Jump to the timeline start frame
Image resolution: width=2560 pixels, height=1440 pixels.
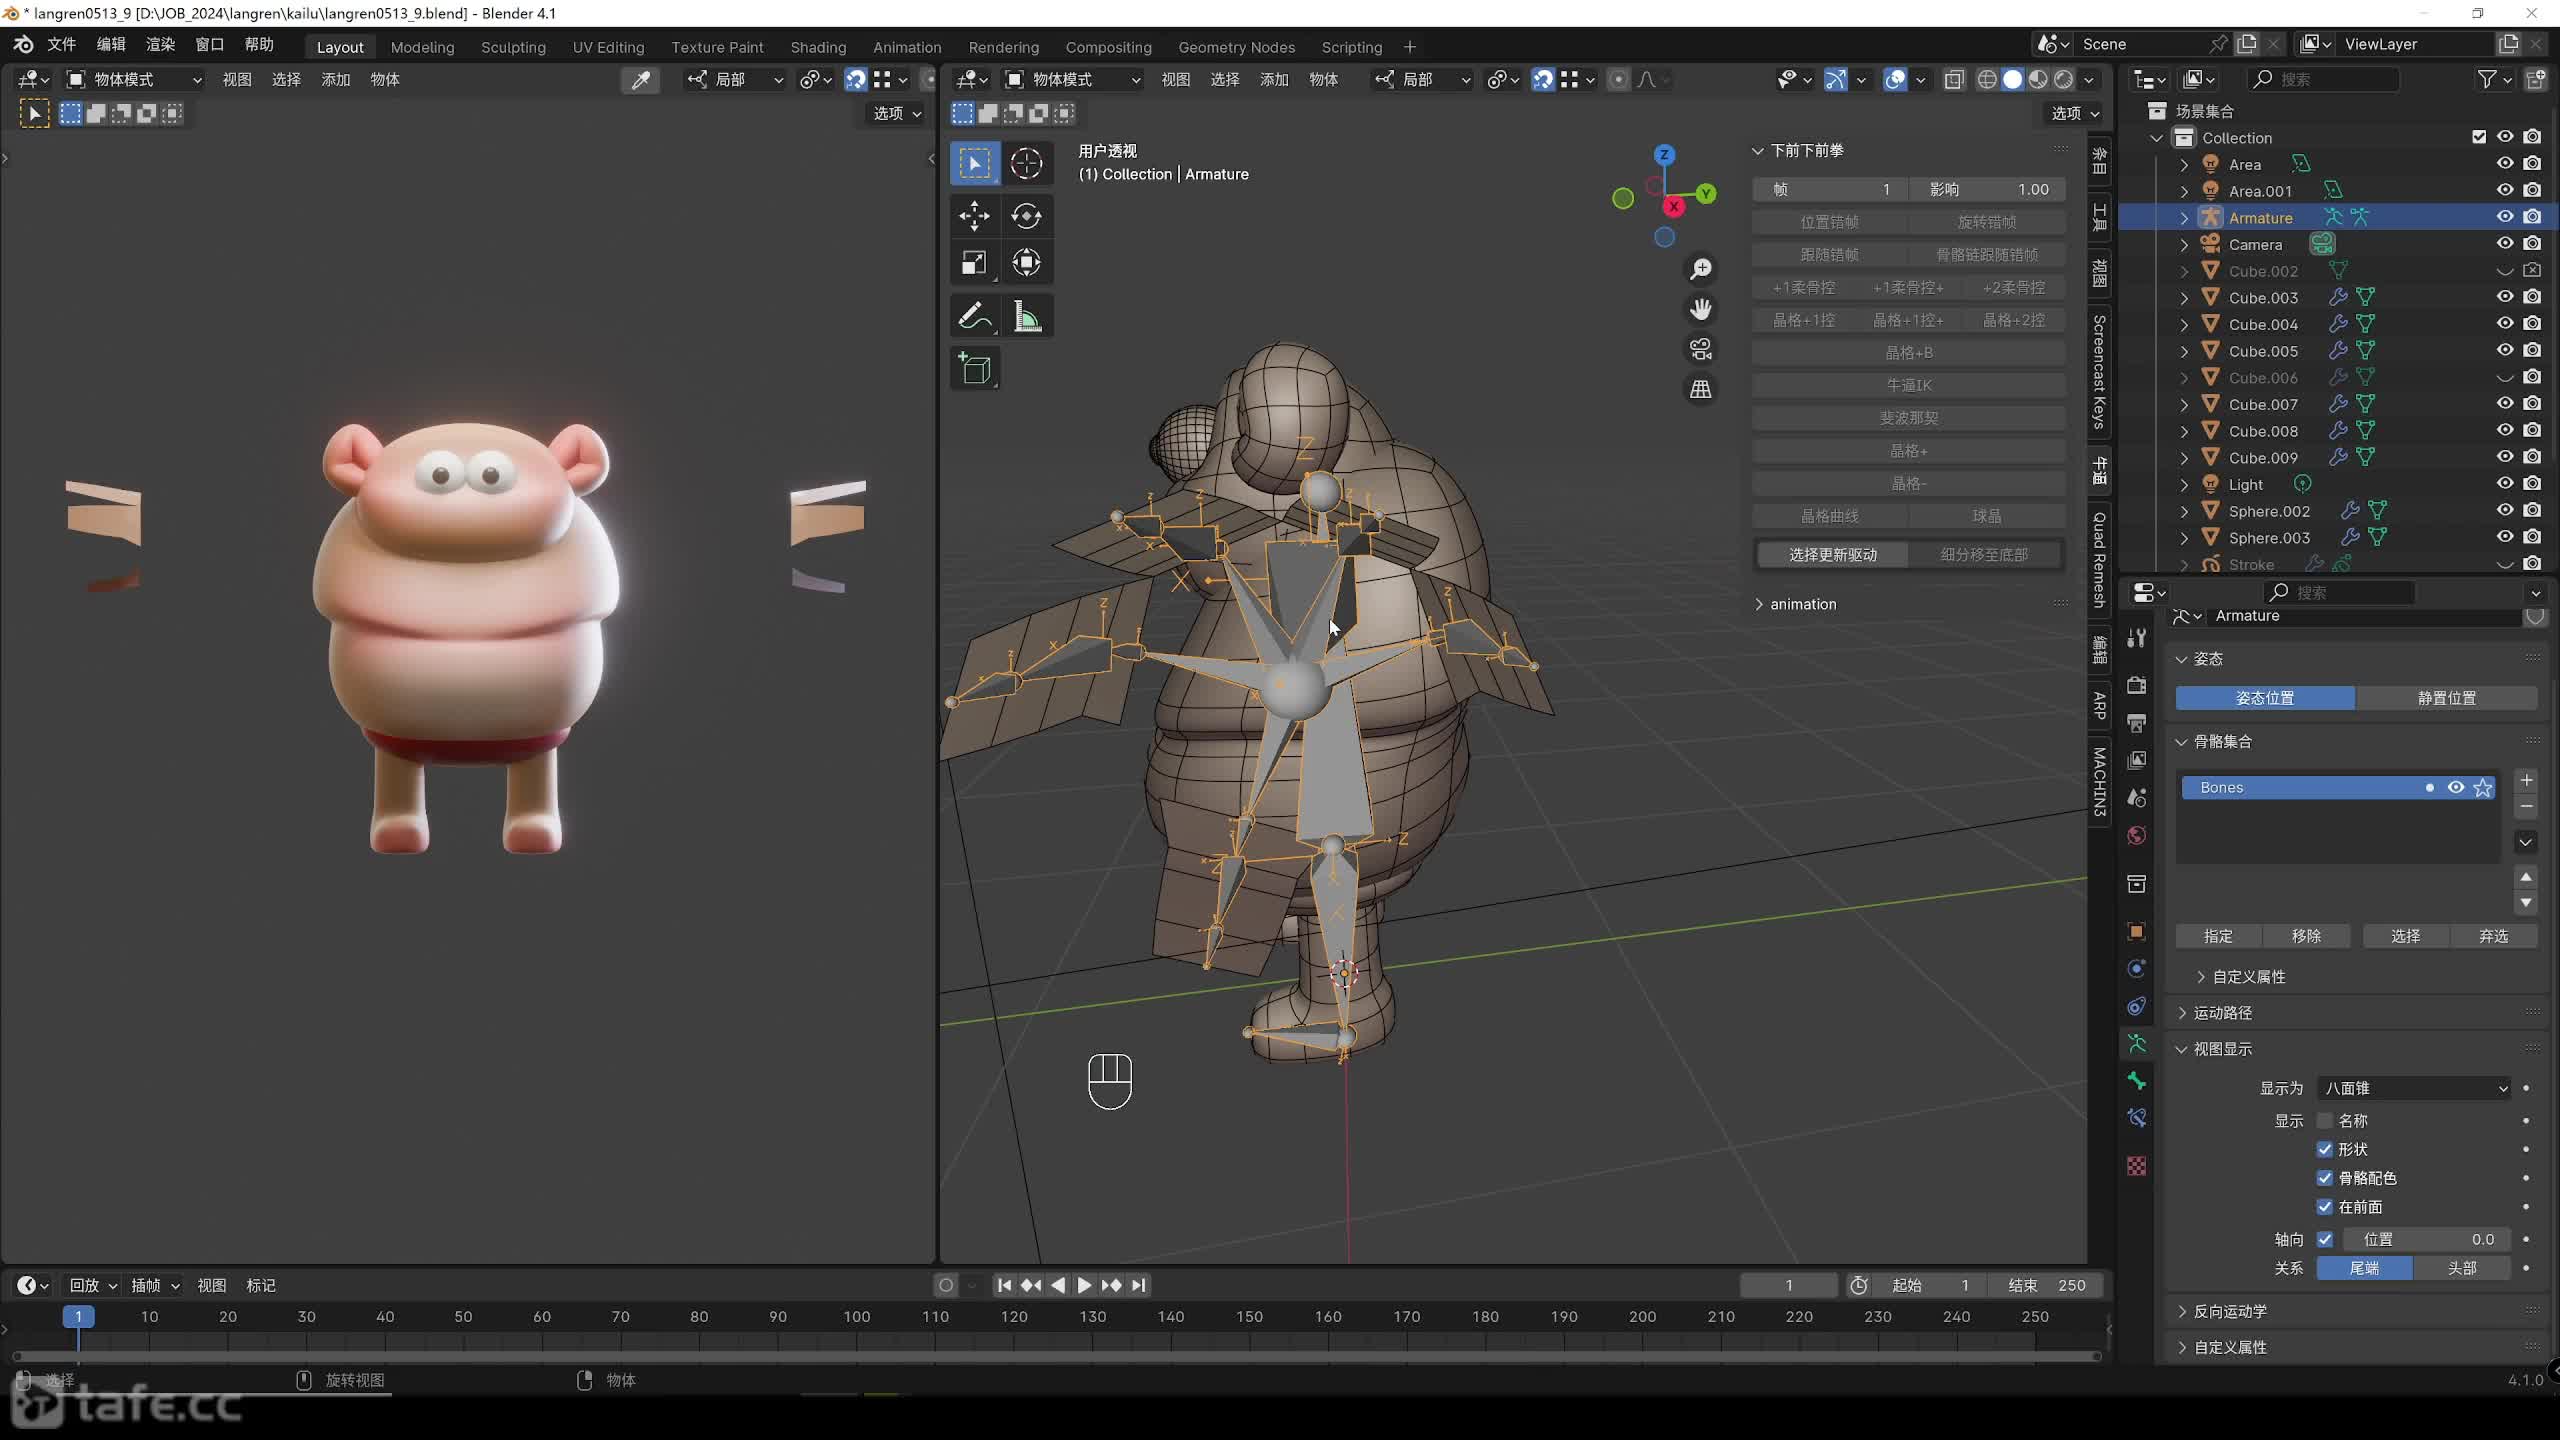(x=1005, y=1285)
